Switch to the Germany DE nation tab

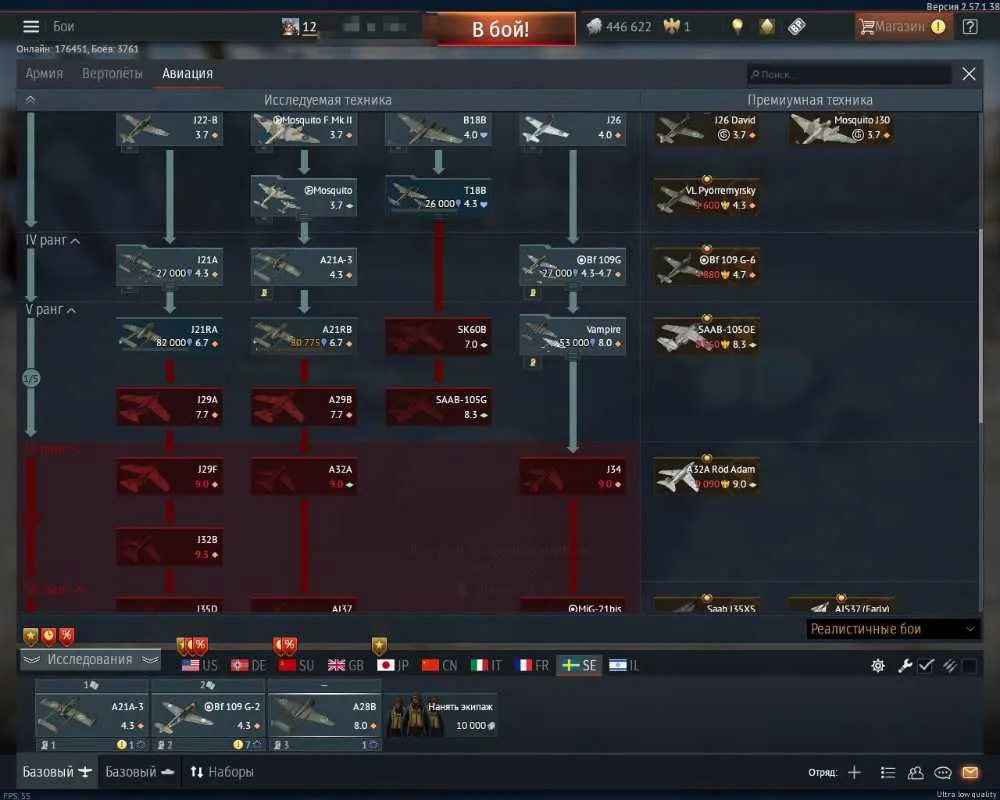[249, 666]
